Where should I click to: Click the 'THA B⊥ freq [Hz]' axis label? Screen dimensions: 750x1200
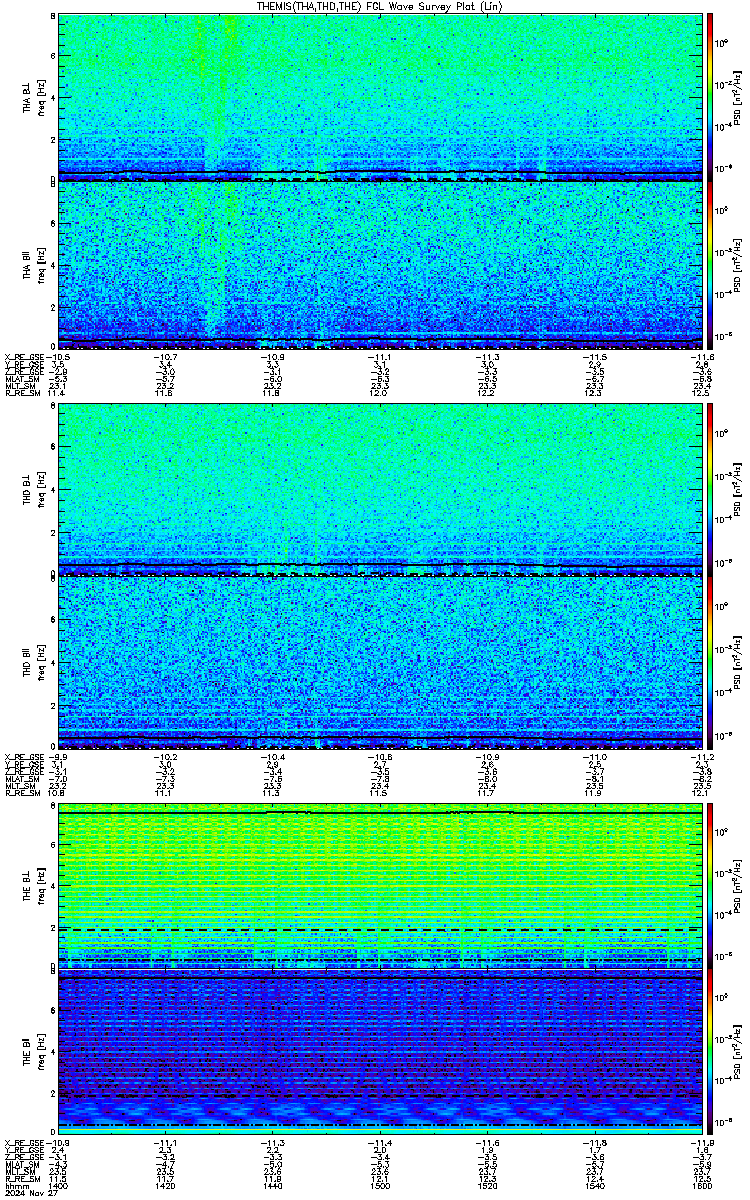pos(34,97)
